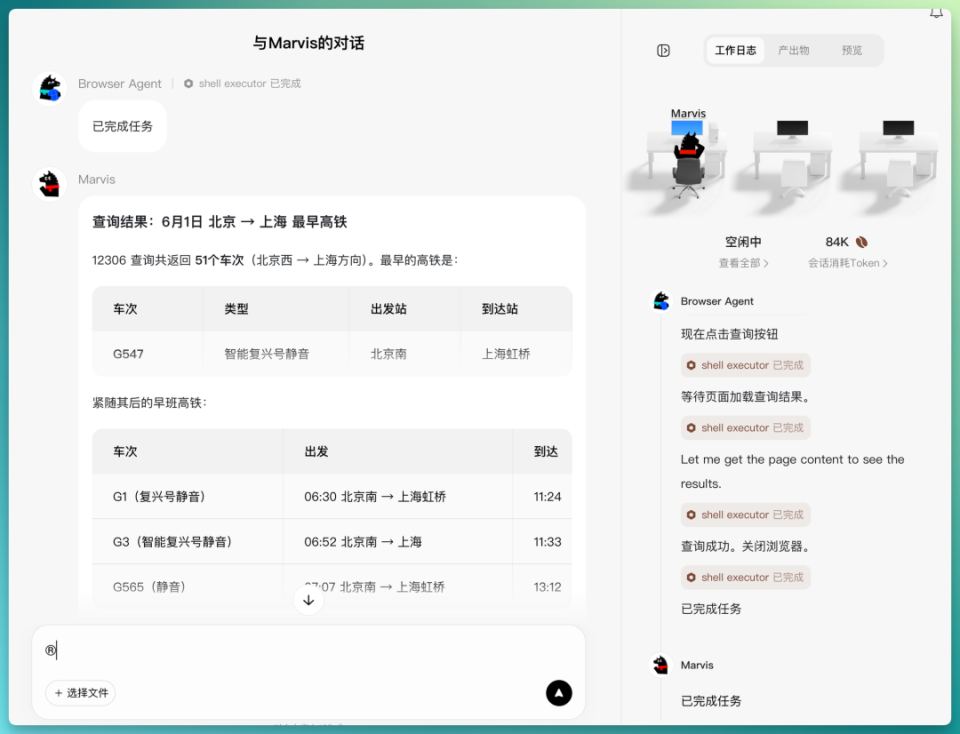The image size is (960, 734).
Task: Click the 11:24 arrival time
Action: (x=547, y=496)
